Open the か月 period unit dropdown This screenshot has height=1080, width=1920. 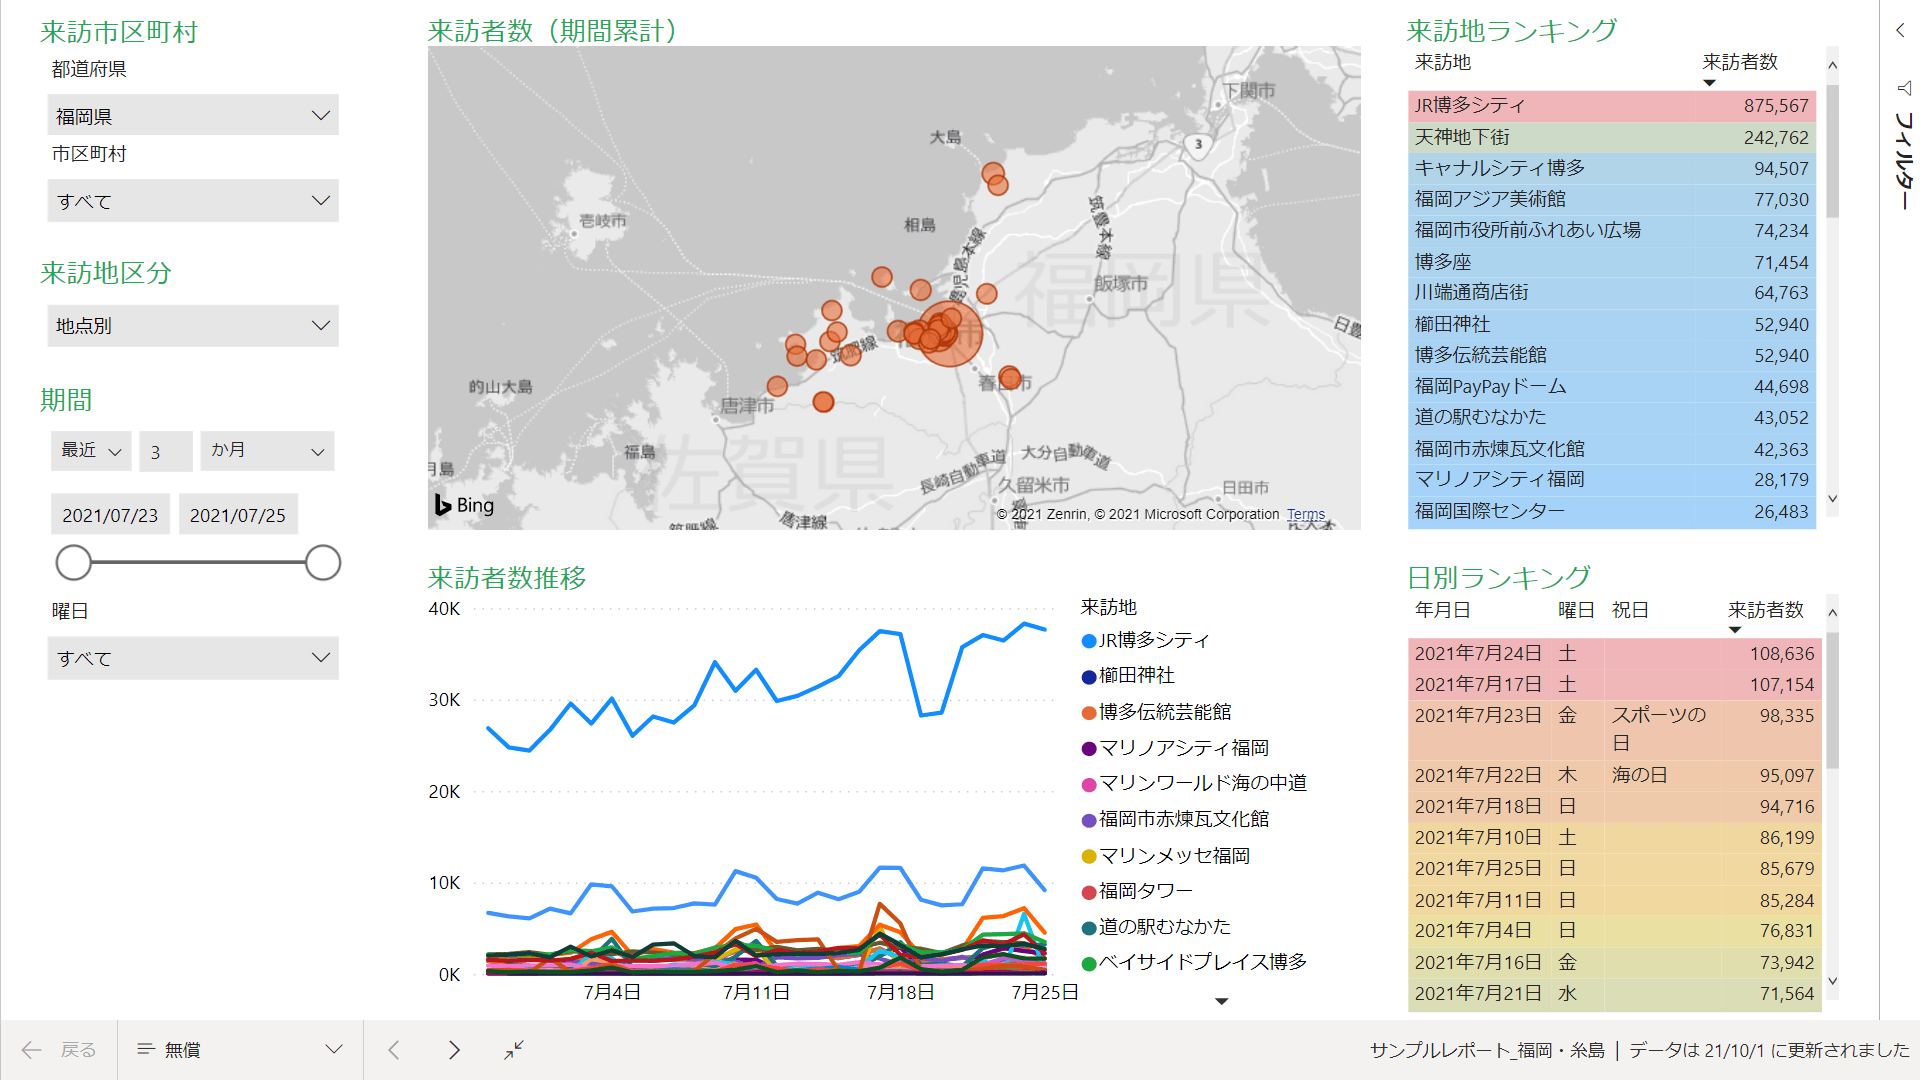(x=267, y=451)
